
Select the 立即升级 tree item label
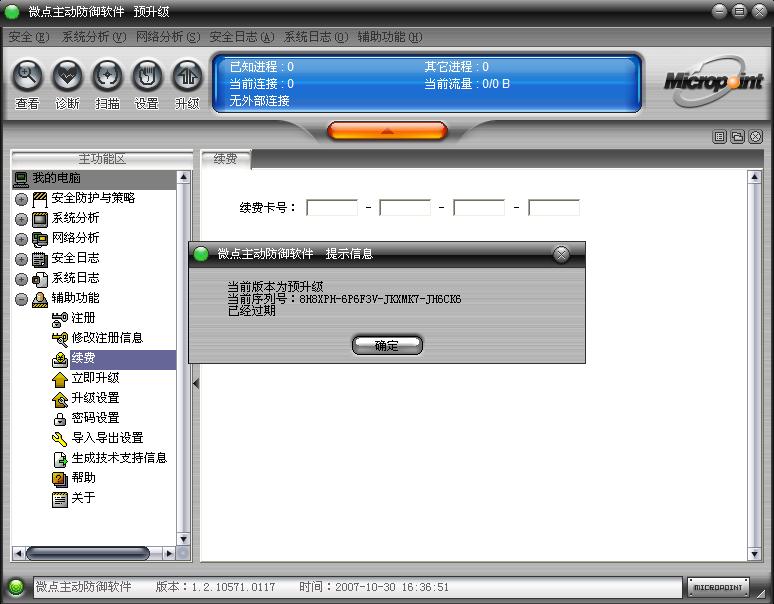[x=96, y=378]
